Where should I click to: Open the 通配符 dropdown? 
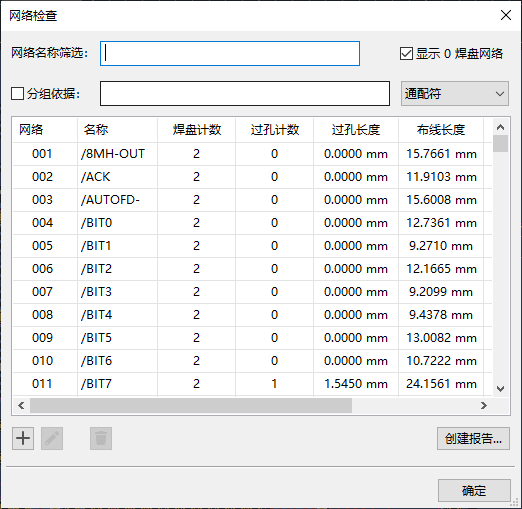click(x=455, y=94)
